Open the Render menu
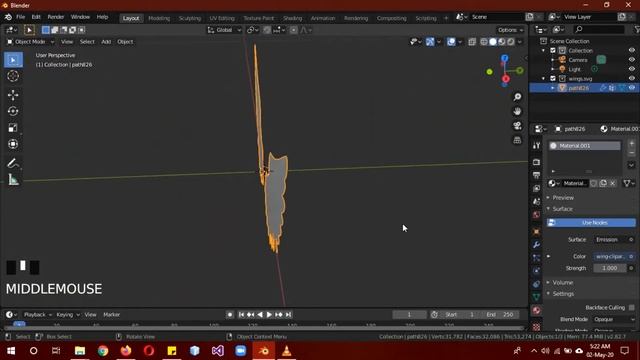Screen dimensions: 640x360 (56, 17)
